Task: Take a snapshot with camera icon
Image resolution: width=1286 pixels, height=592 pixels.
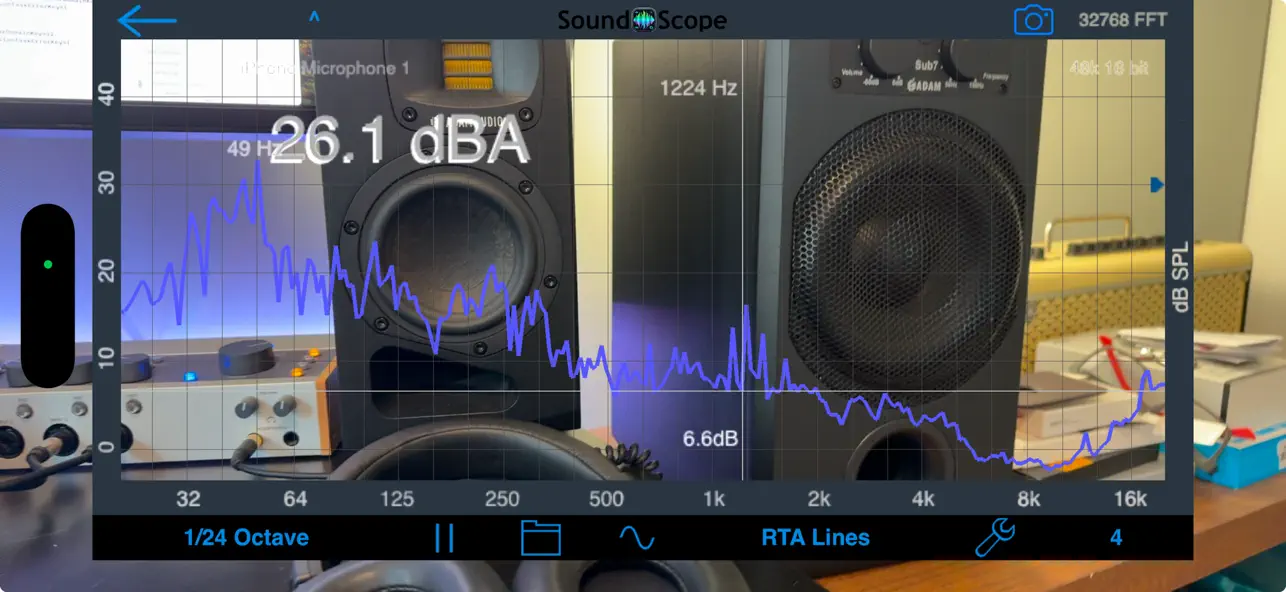Action: pos(1034,20)
